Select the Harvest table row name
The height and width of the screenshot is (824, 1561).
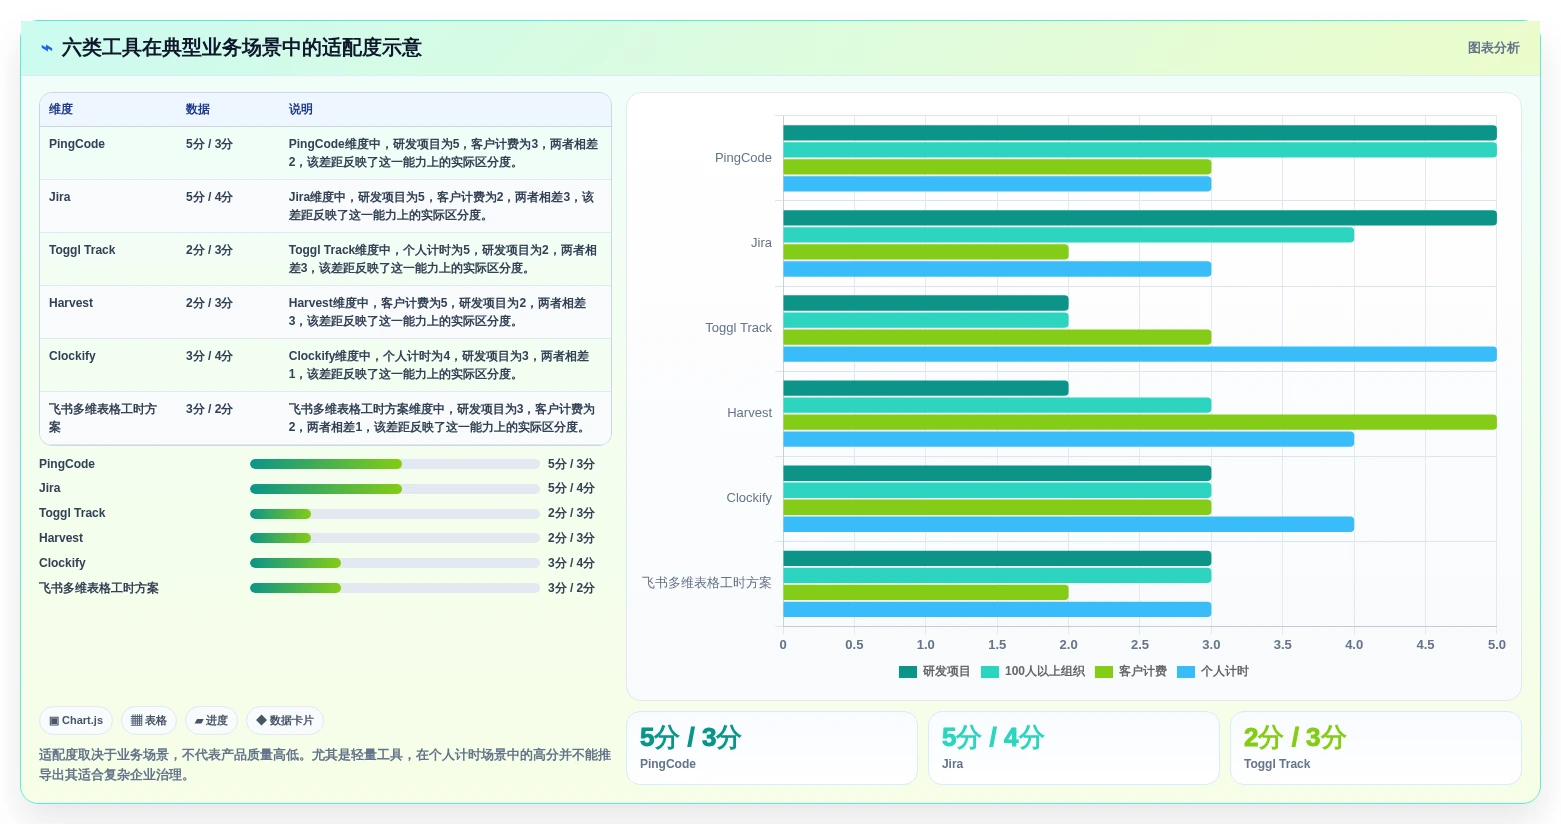click(x=71, y=303)
